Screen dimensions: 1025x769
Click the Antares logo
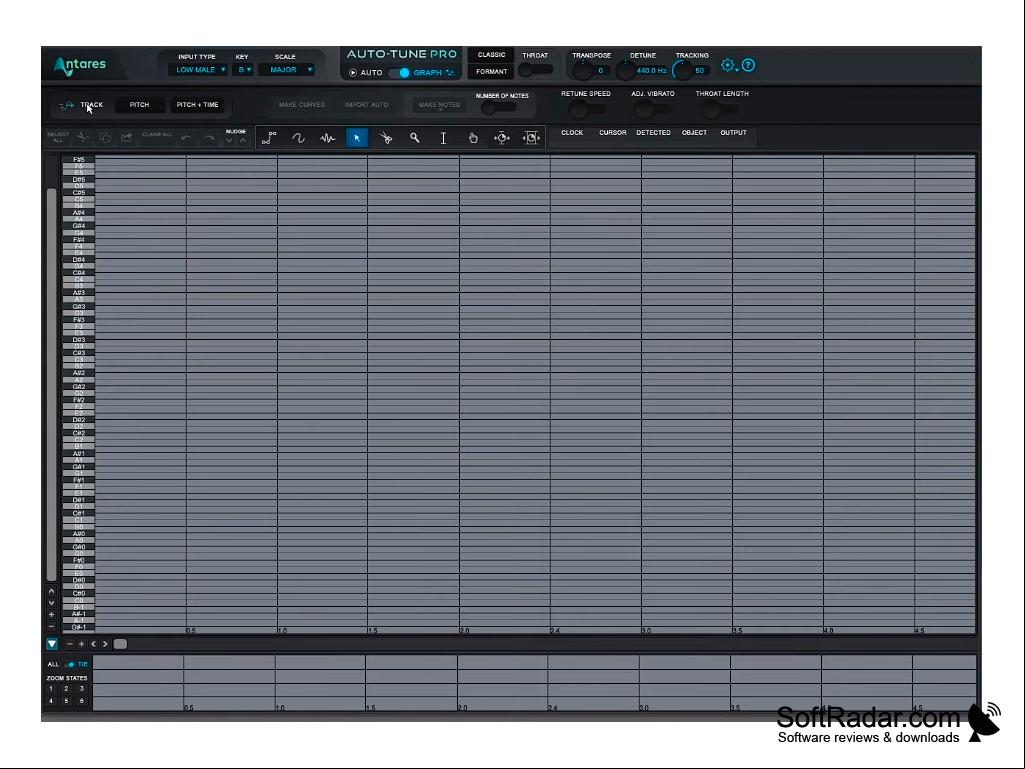[x=80, y=65]
